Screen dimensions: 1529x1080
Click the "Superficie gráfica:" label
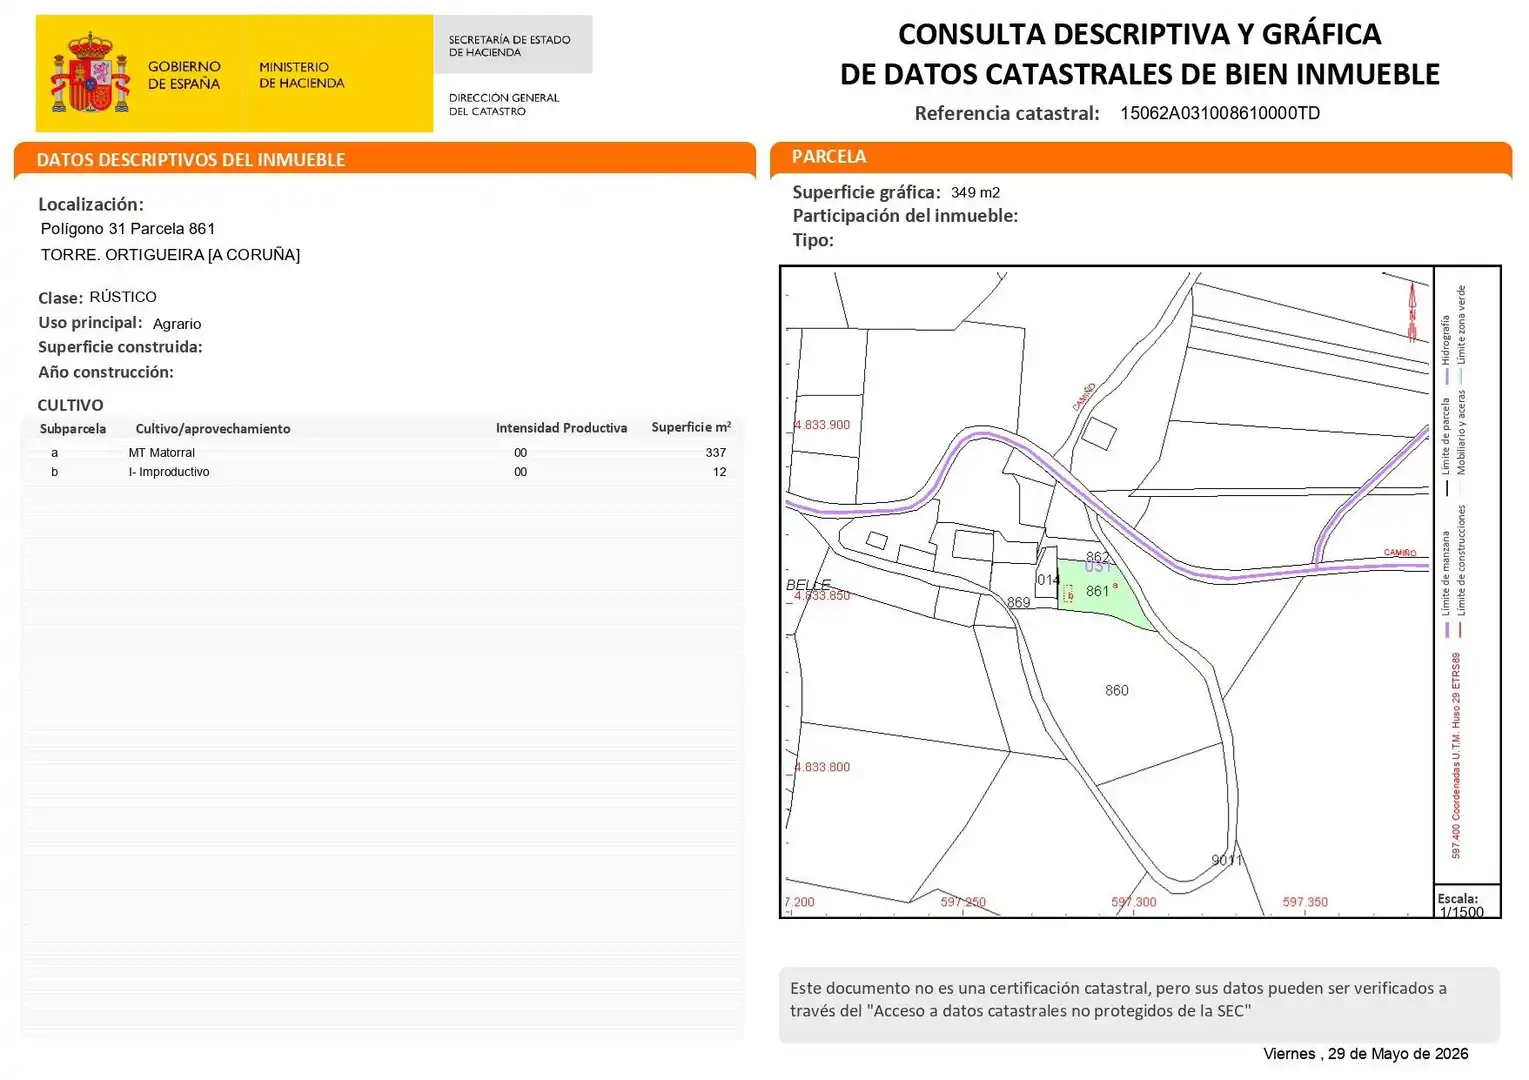(867, 192)
